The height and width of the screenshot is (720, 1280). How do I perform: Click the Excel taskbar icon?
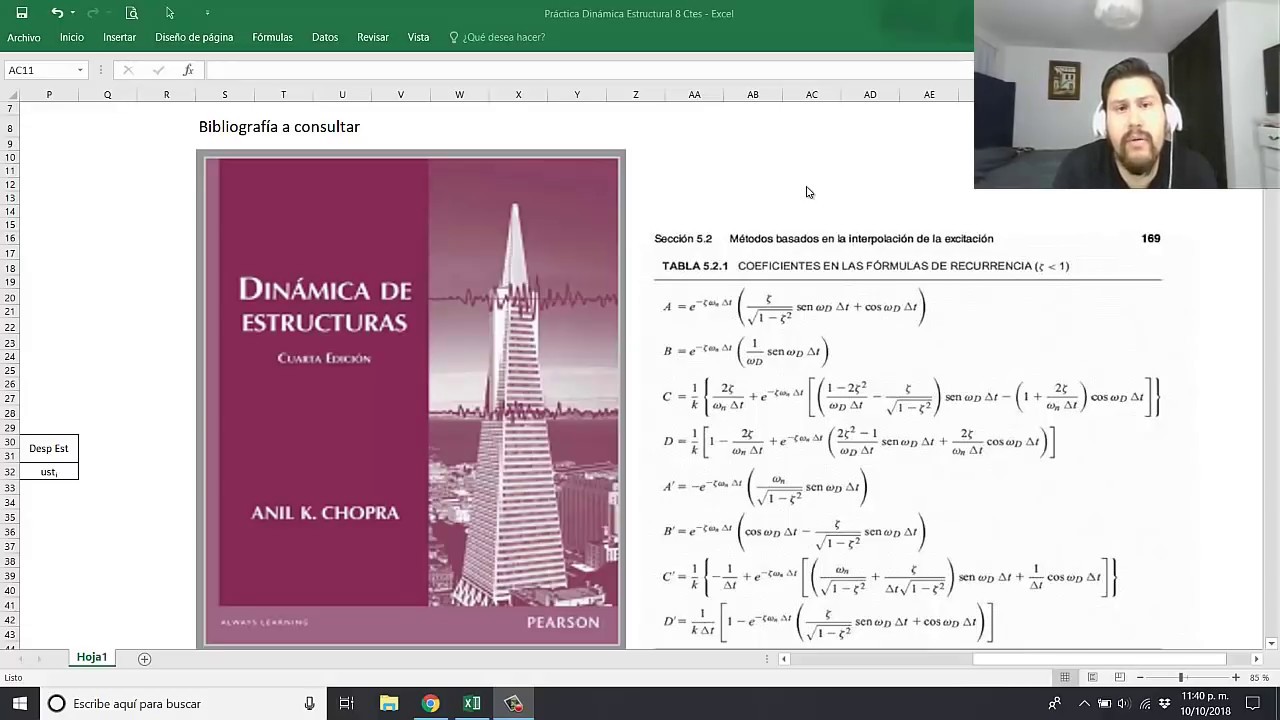coord(472,704)
